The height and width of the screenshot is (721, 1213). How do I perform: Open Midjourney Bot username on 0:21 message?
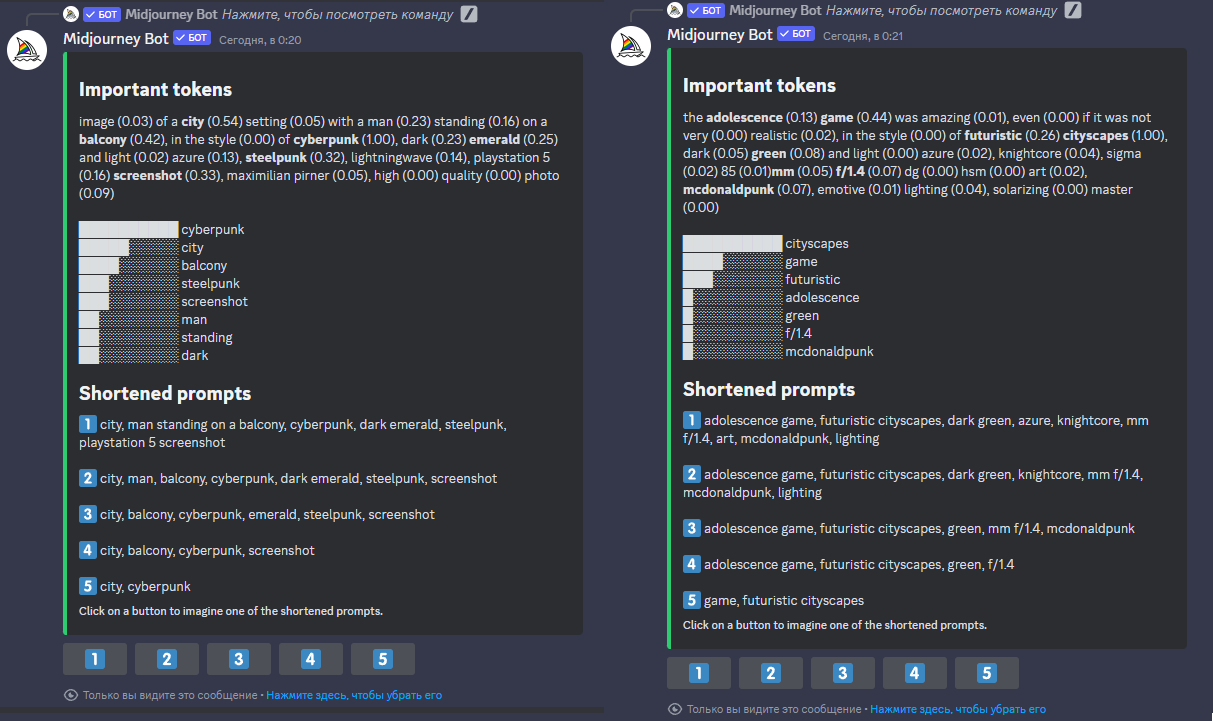coord(720,34)
